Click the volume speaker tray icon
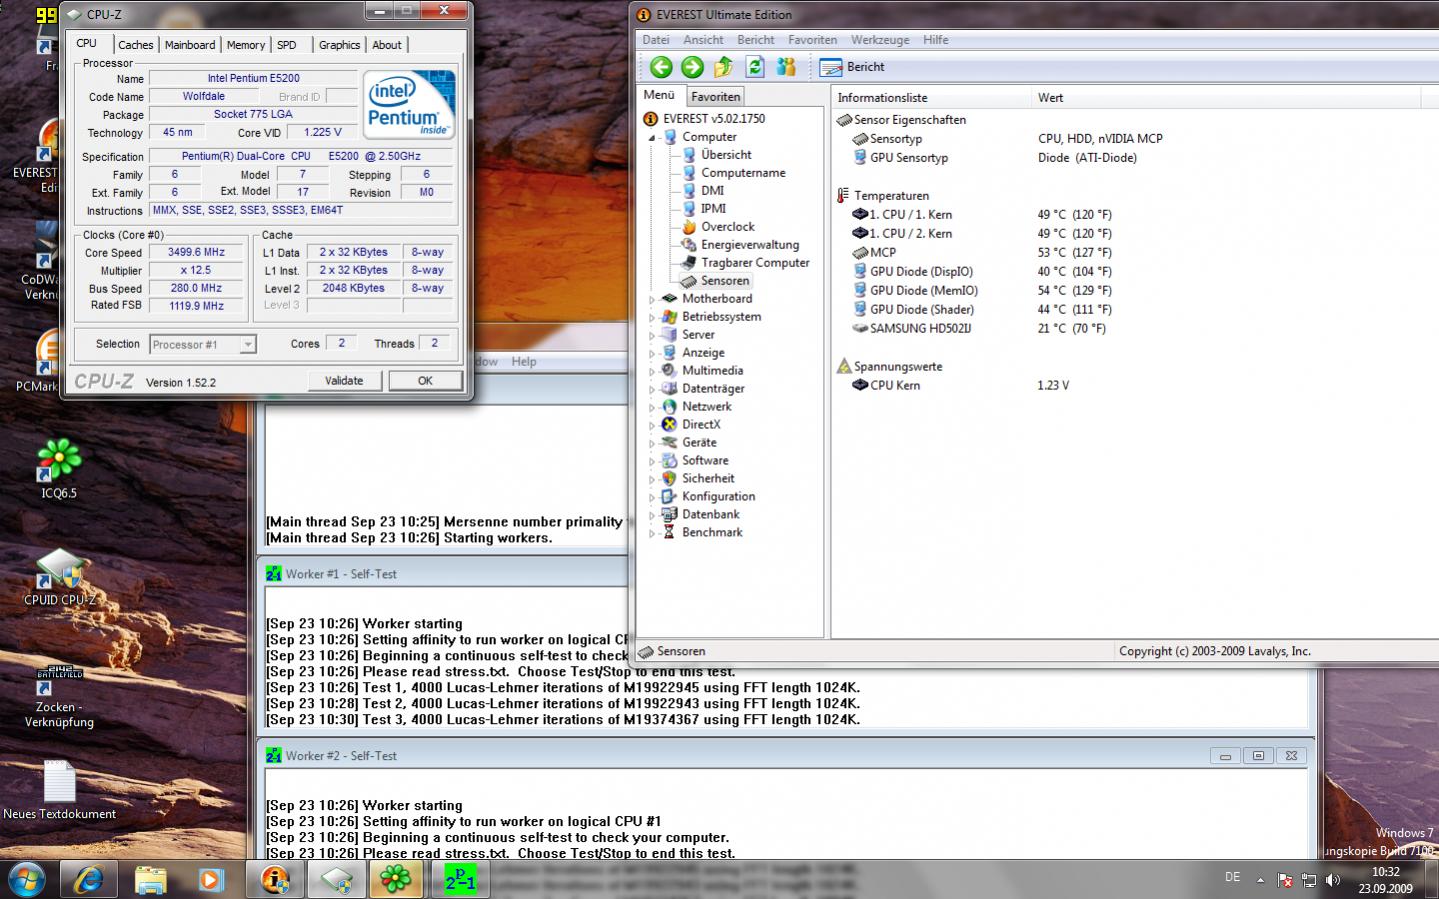 click(x=1332, y=881)
